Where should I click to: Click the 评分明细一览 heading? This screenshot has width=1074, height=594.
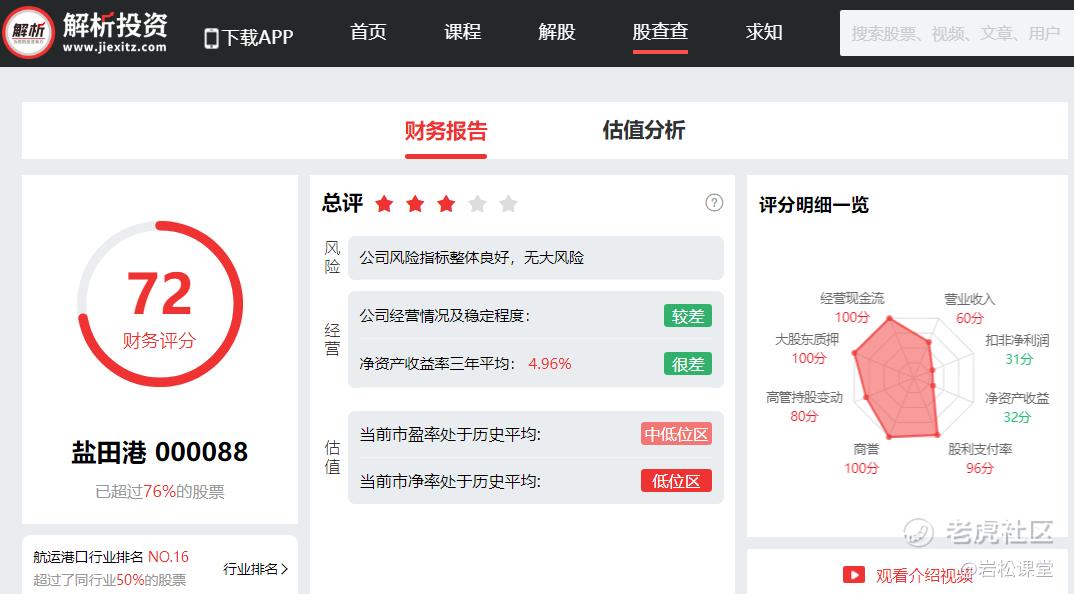(814, 205)
